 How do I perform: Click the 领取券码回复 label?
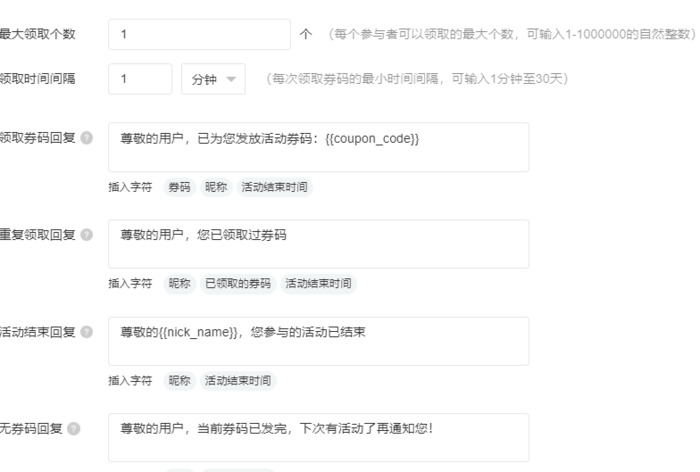coord(38,138)
